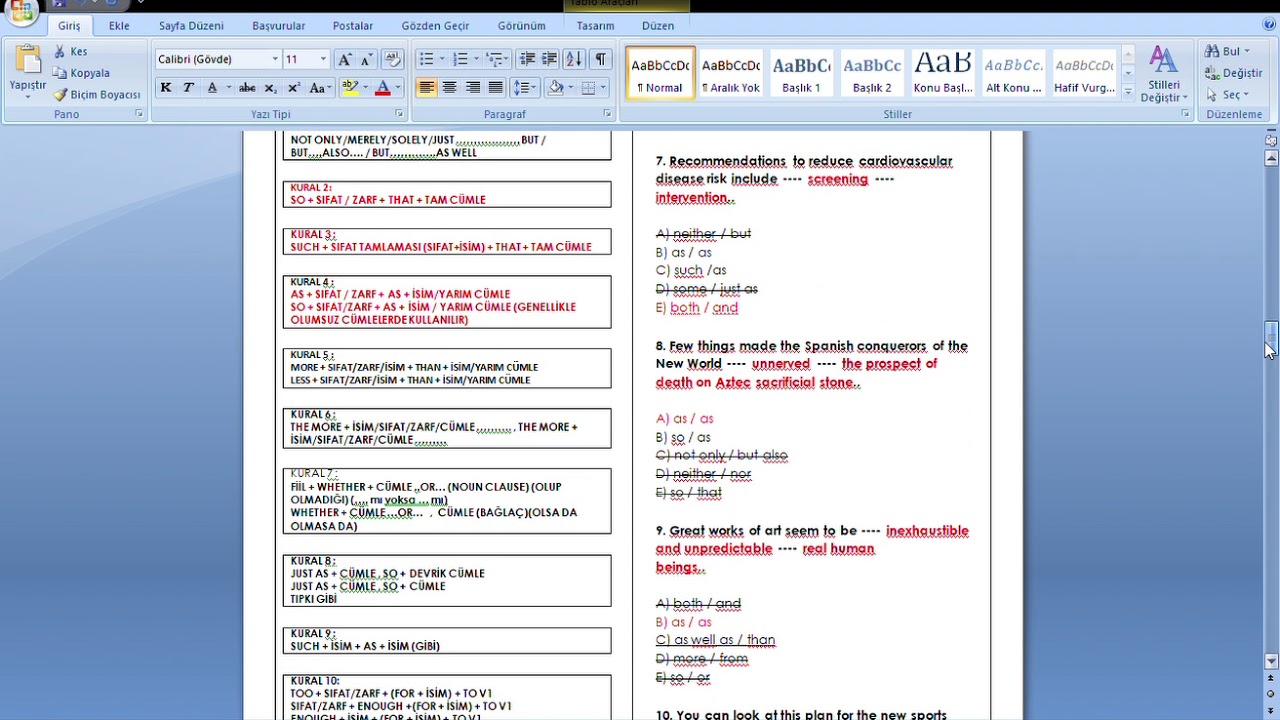Open the Pano clipboard dialog launcher
The height and width of the screenshot is (720, 1280).
pos(139,114)
